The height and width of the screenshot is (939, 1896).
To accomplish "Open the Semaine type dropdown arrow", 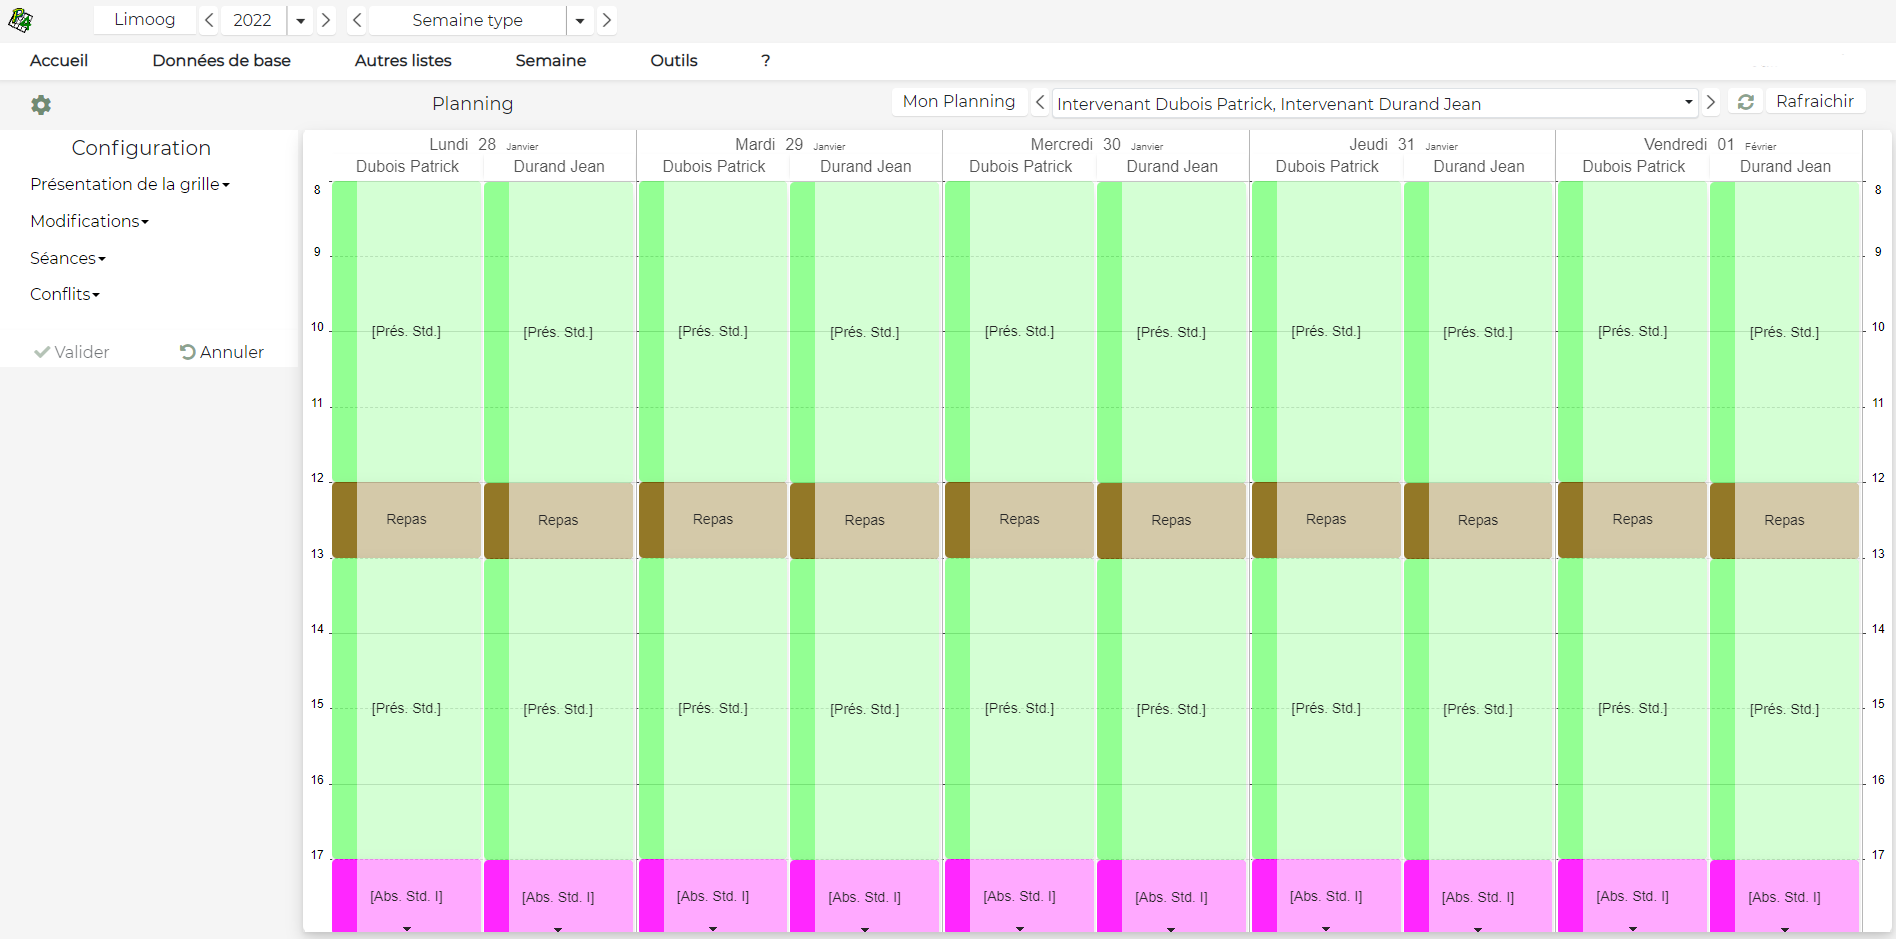I will point(580,20).
